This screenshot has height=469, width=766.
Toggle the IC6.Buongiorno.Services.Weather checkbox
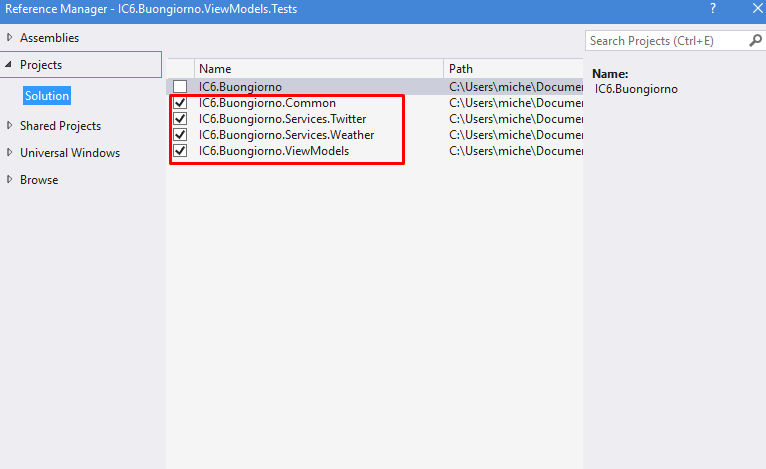(180, 135)
